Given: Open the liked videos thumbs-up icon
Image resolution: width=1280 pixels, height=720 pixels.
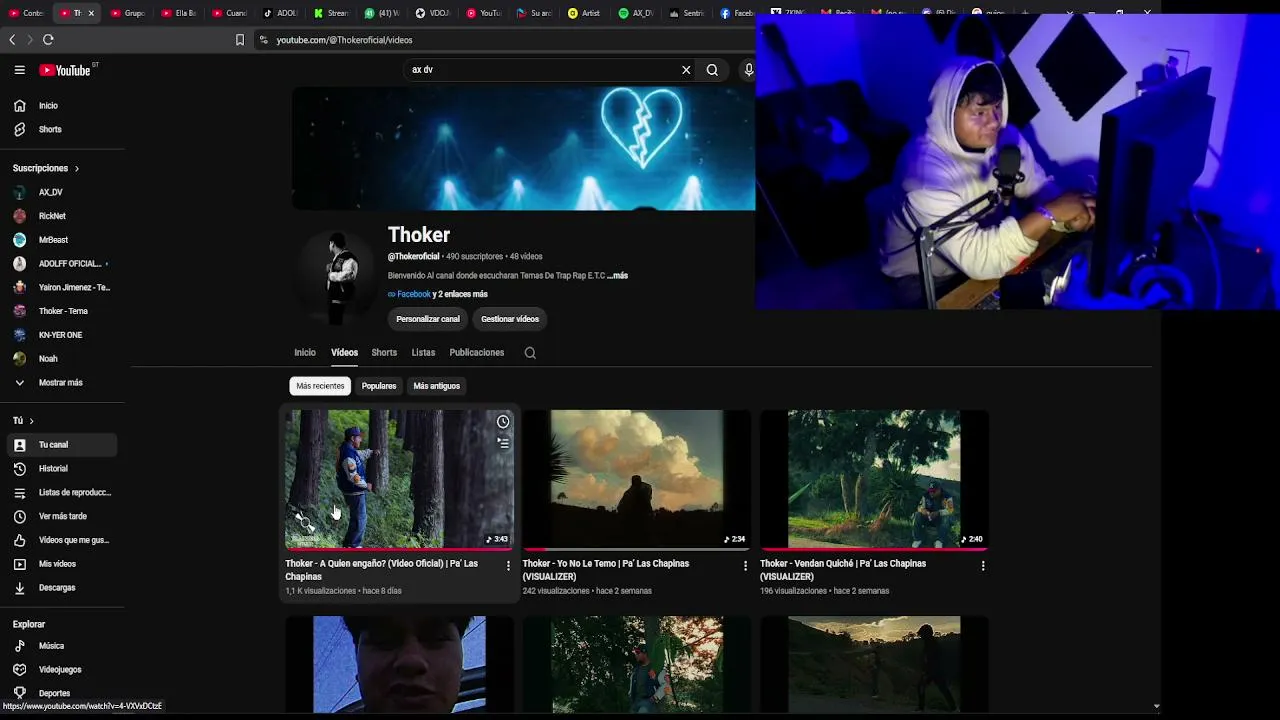Looking at the screenshot, I should tap(19, 540).
